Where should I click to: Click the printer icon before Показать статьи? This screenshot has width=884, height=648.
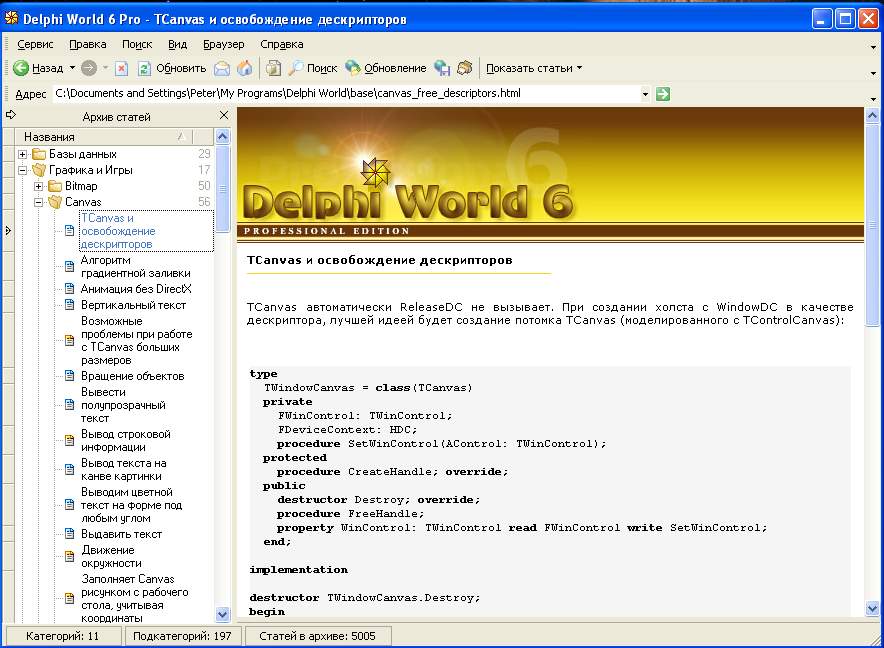pos(465,68)
